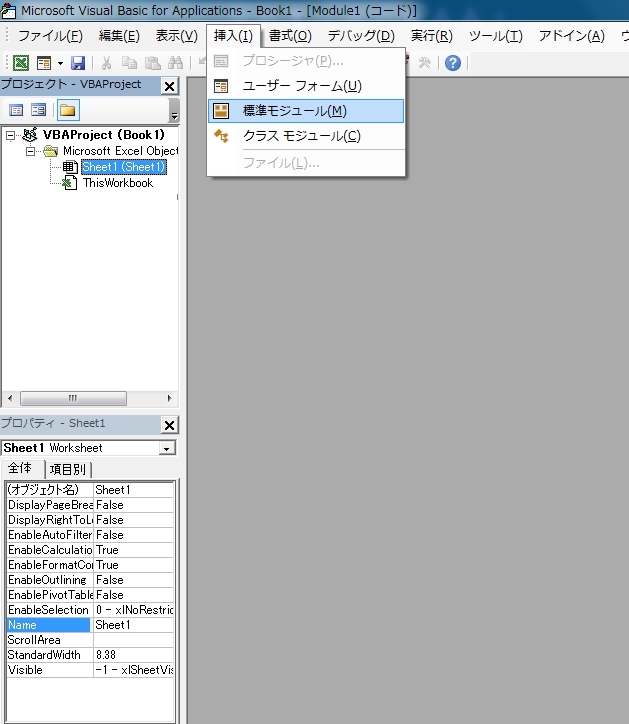Collapse the VBAProject (Book1) tree node

pyautogui.click(x=10, y=135)
